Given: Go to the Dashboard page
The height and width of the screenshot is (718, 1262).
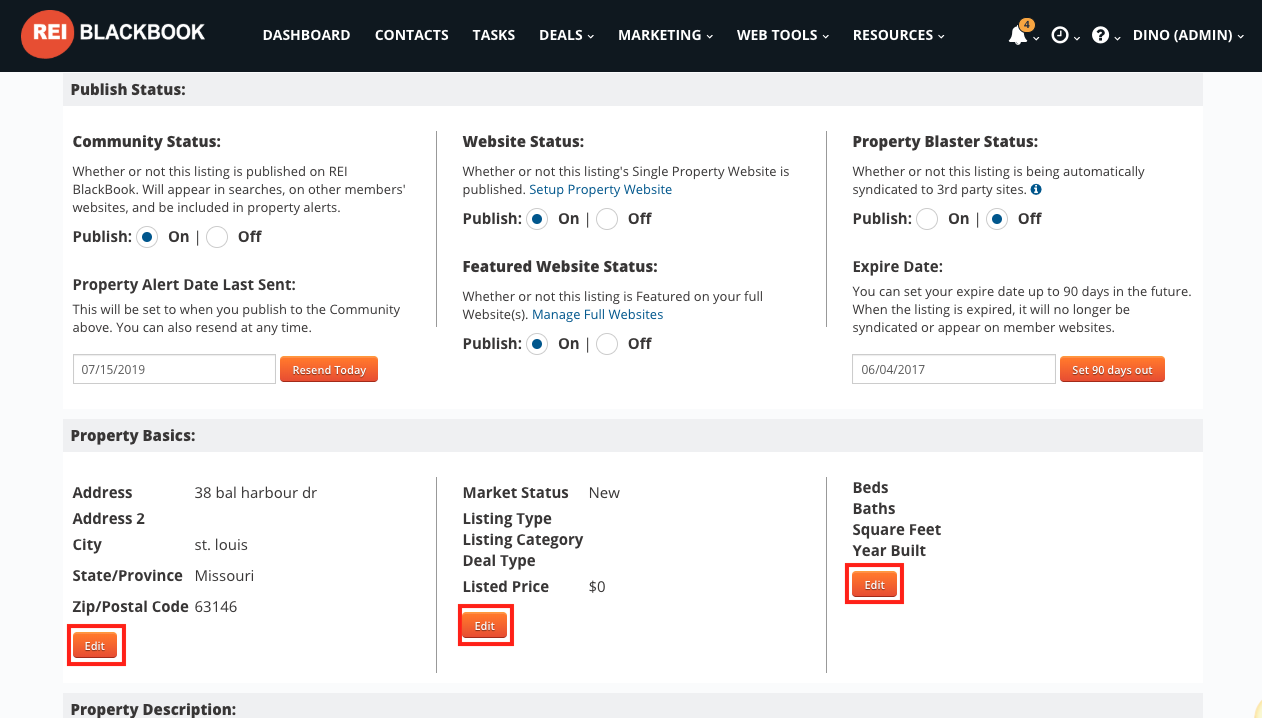Looking at the screenshot, I should pos(306,35).
